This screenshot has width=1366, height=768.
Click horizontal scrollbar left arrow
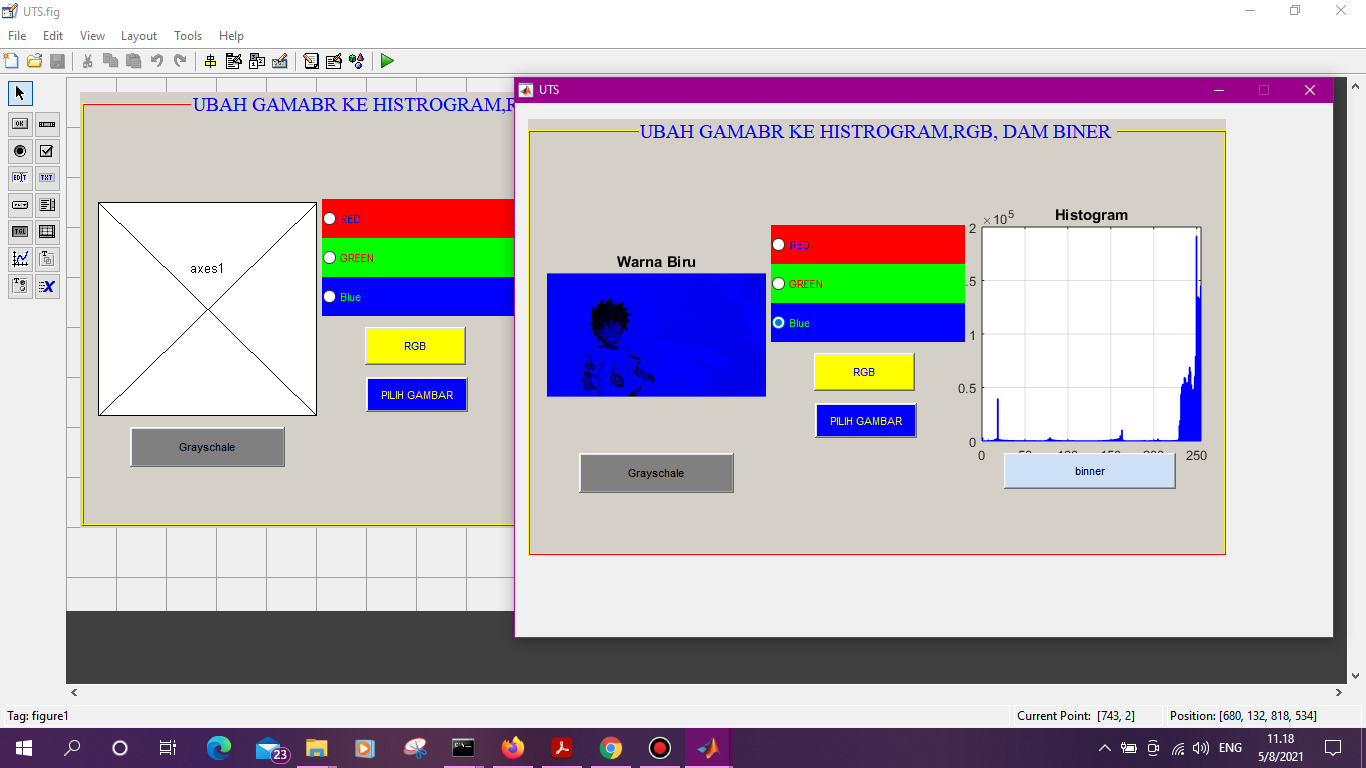pyautogui.click(x=73, y=692)
